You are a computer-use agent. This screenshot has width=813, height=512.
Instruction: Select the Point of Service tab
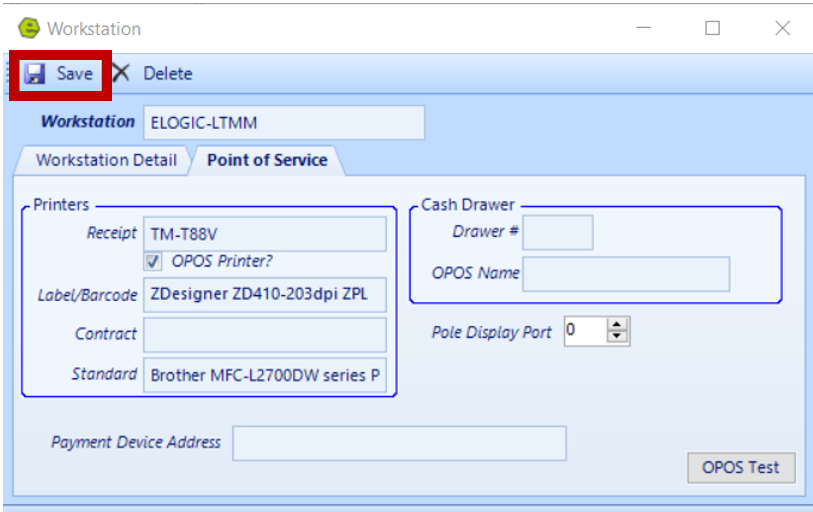pyautogui.click(x=267, y=160)
